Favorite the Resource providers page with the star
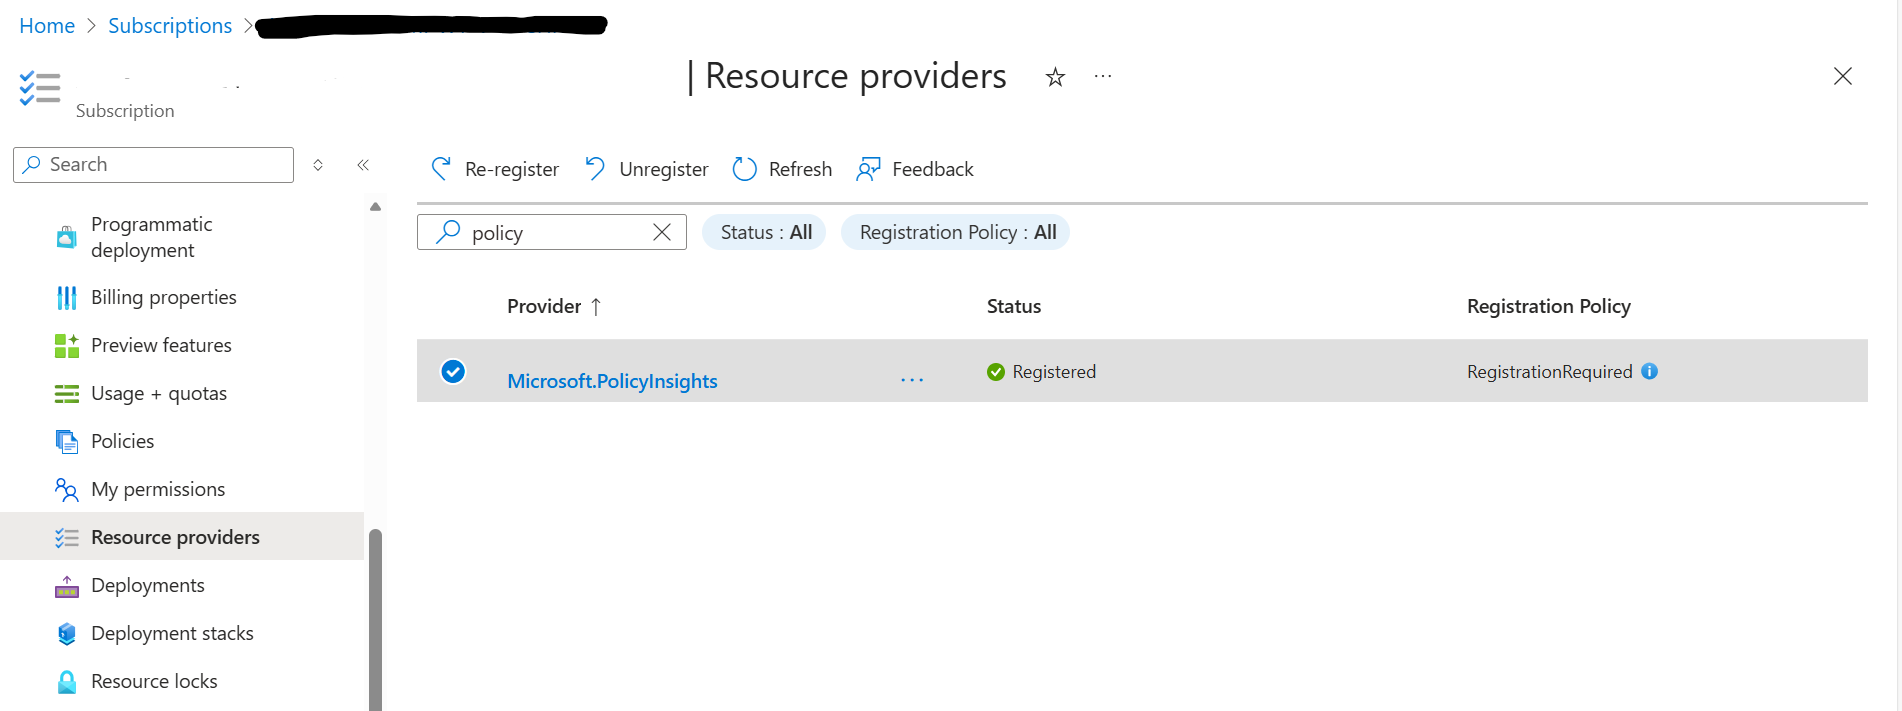The image size is (1902, 711). click(1055, 77)
